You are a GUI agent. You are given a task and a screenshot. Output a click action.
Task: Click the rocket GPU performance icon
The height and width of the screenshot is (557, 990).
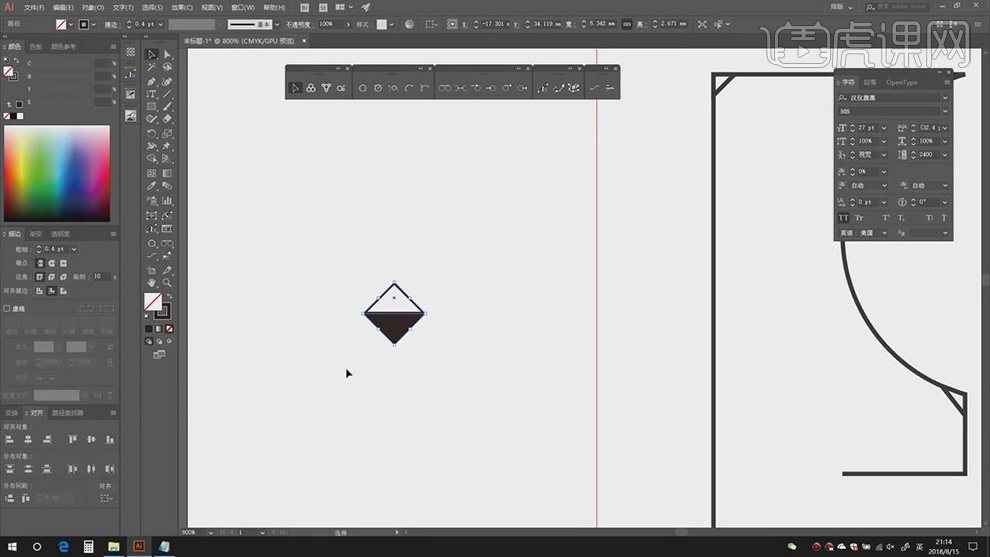point(366,7)
